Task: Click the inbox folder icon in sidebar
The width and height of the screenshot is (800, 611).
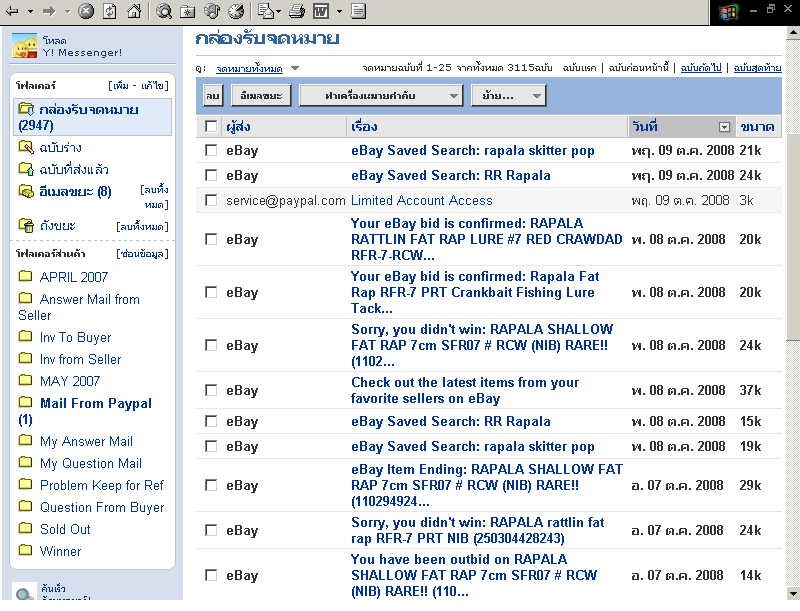Action: [26, 109]
